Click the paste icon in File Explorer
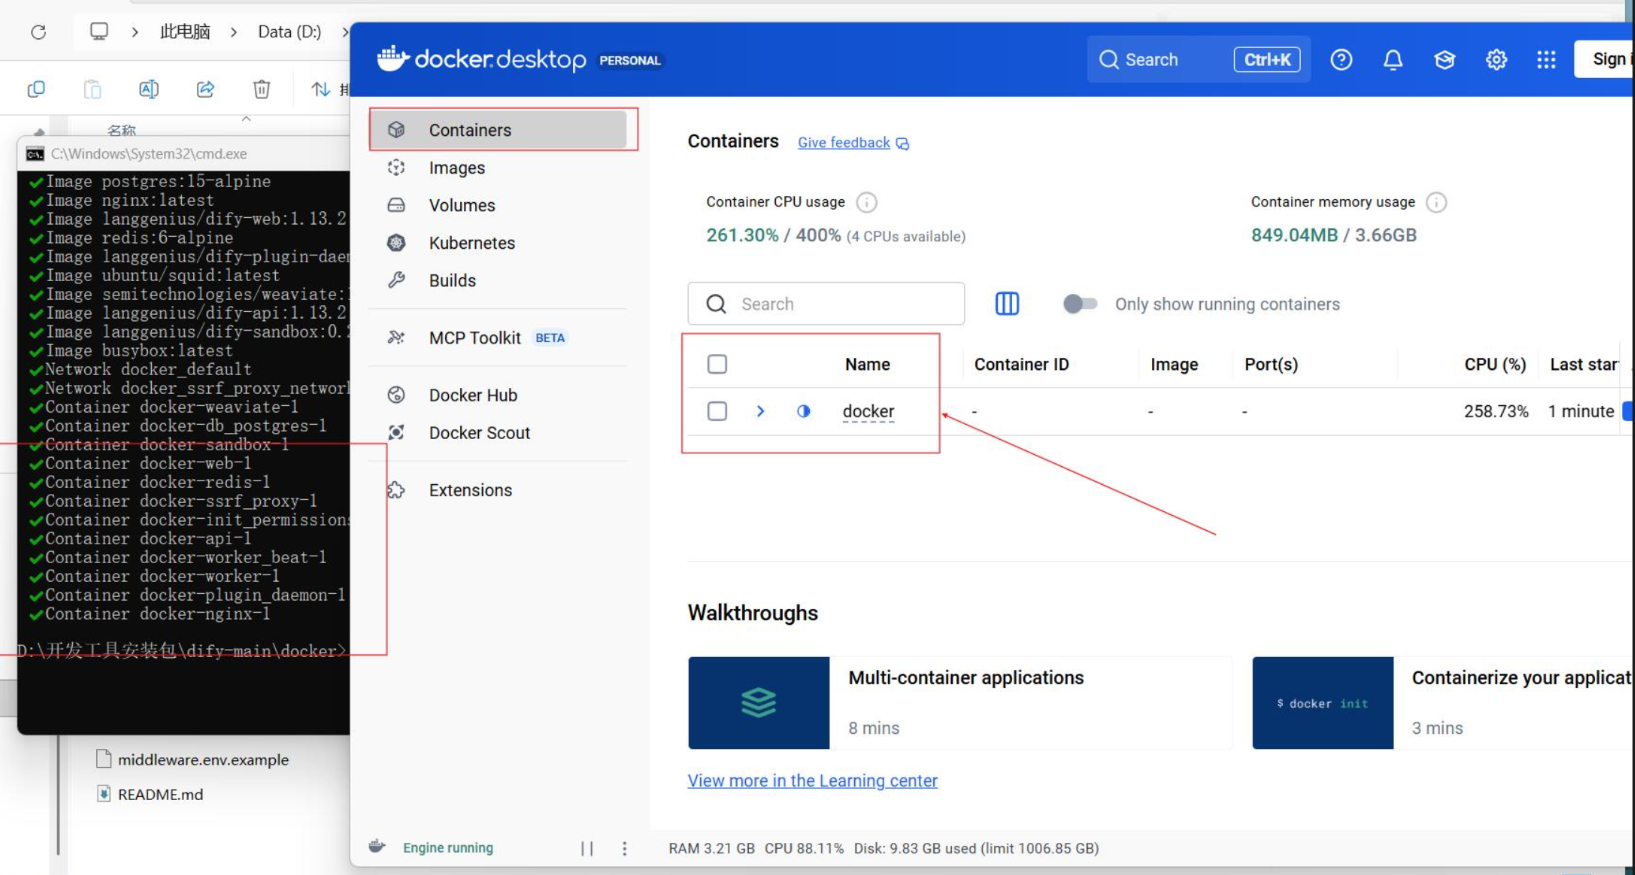 tap(92, 89)
